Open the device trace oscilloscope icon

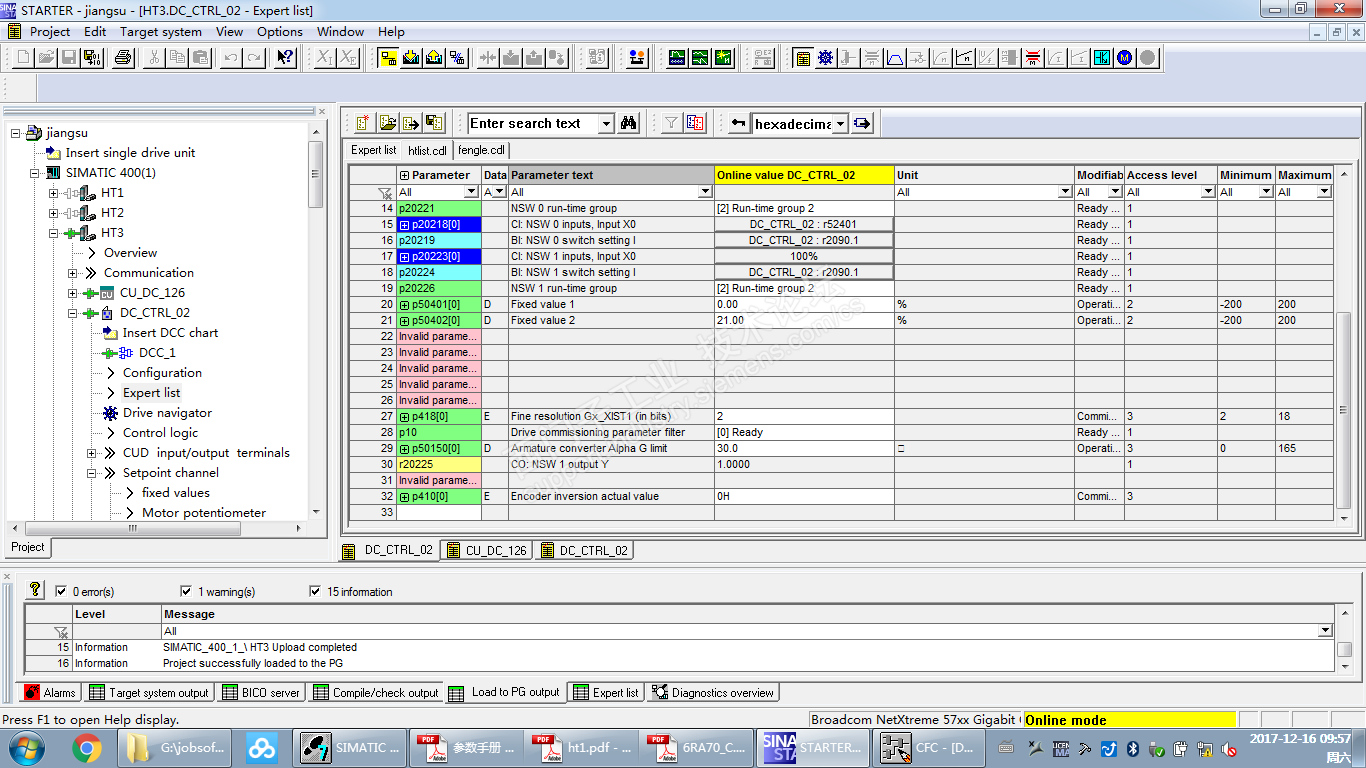point(678,58)
